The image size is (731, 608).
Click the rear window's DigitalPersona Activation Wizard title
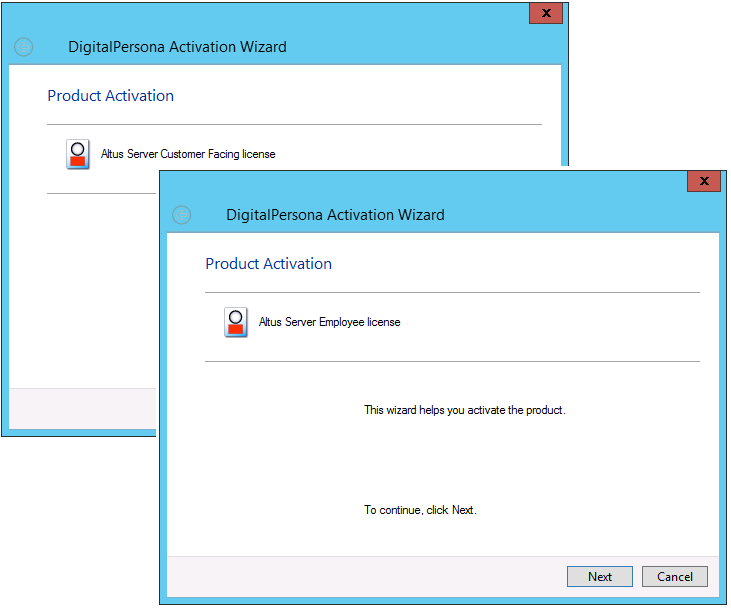(177, 47)
